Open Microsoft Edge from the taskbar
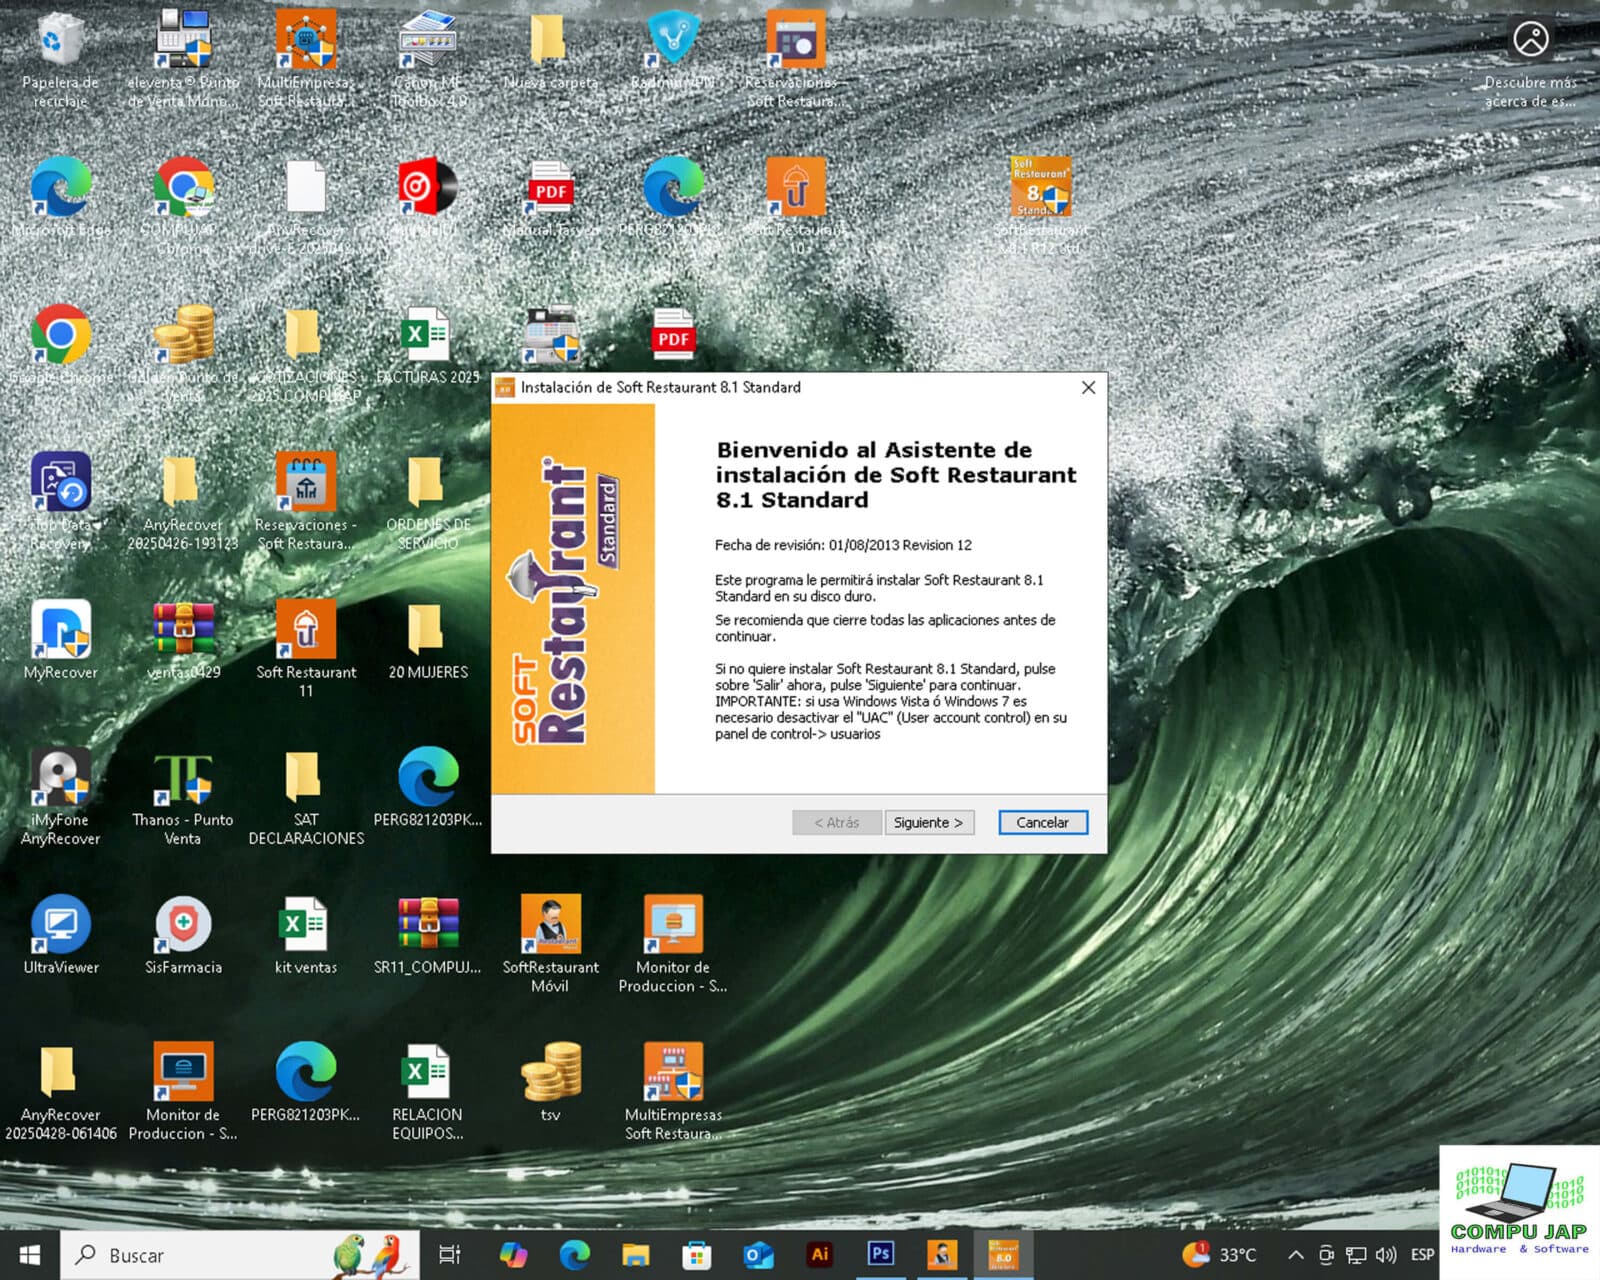Viewport: 1600px width, 1280px height. 575,1255
